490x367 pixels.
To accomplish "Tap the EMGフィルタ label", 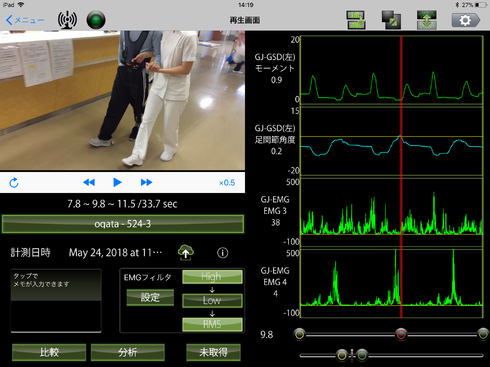I will click(x=148, y=277).
